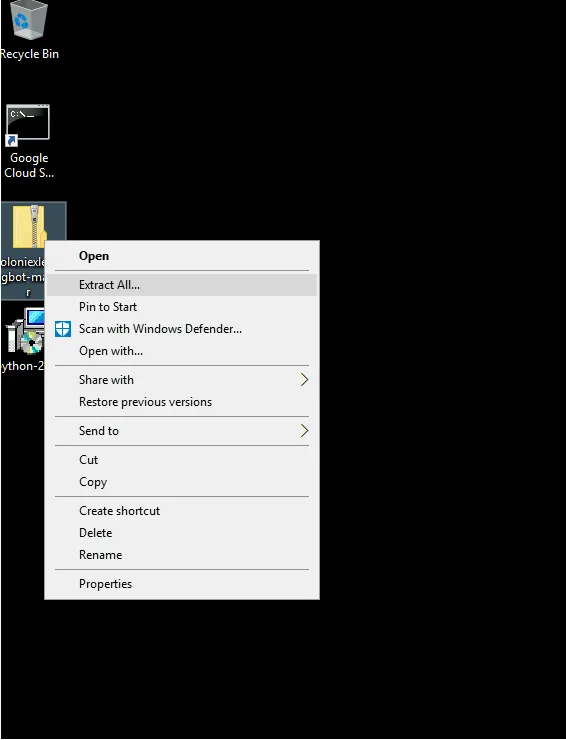Select the Google Cloud SDK shortcut icon

click(x=28, y=125)
